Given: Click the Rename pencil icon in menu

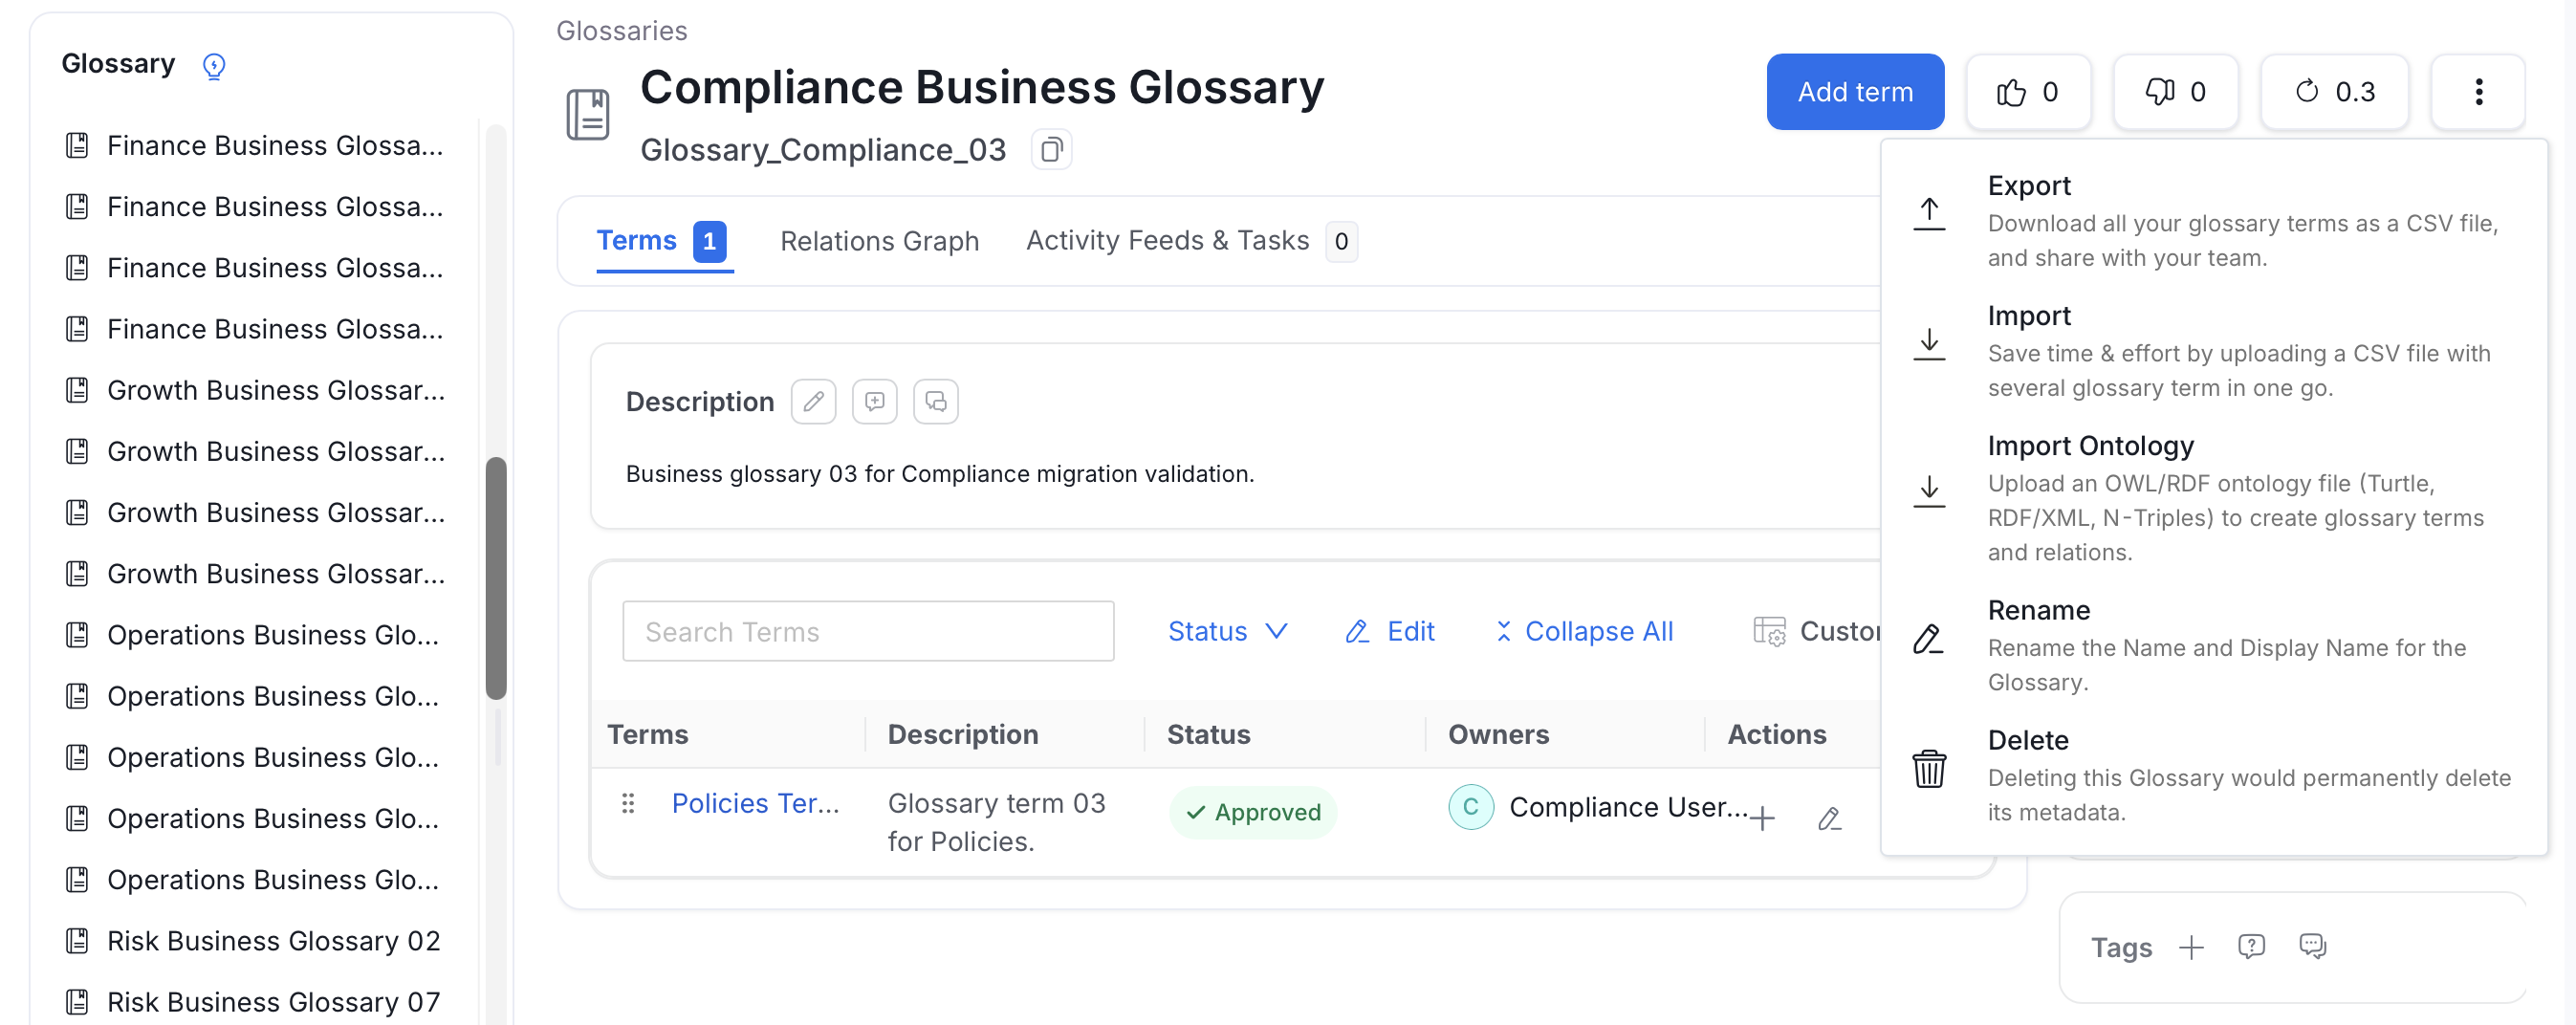Looking at the screenshot, I should (1929, 638).
